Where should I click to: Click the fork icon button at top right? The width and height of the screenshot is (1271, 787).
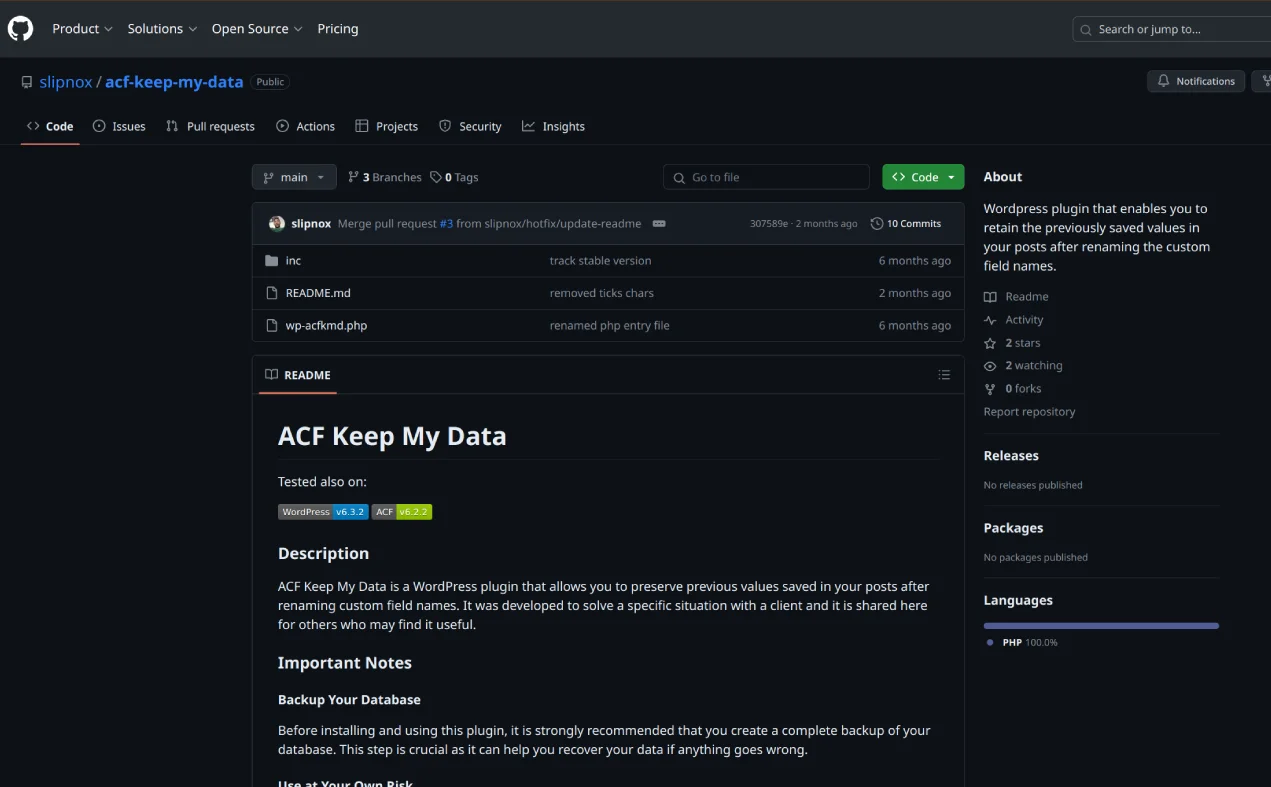pyautogui.click(x=1262, y=81)
